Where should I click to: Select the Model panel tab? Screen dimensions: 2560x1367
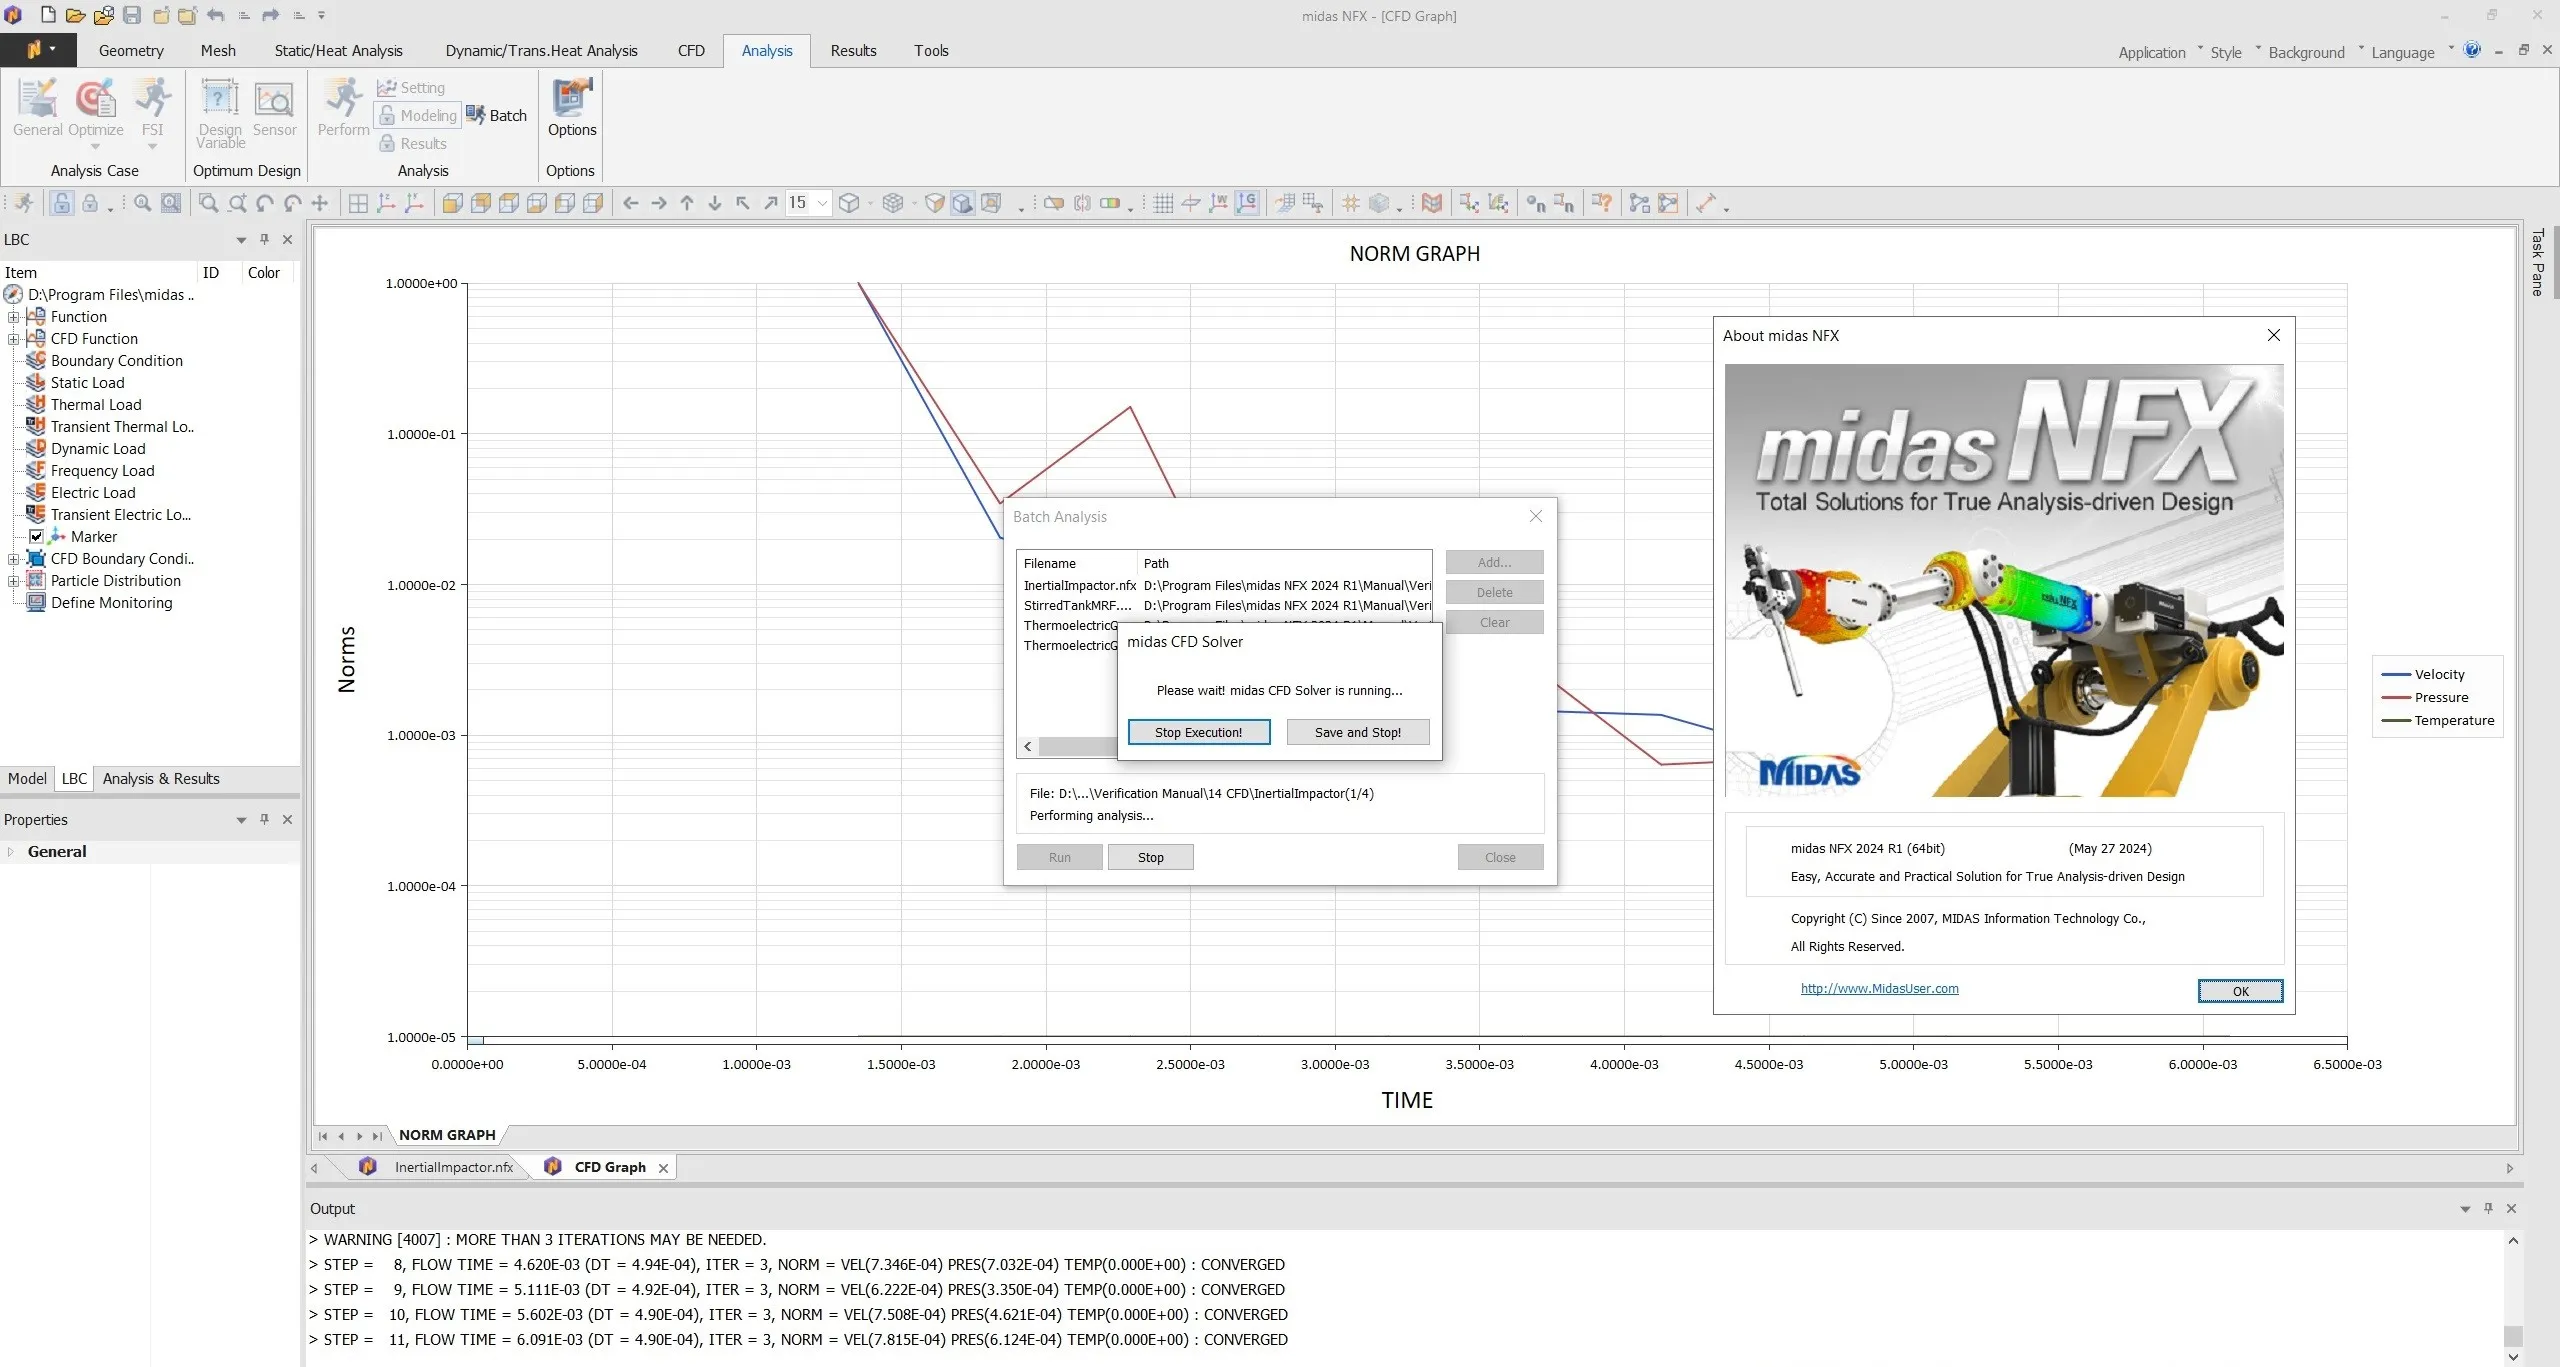coord(27,779)
